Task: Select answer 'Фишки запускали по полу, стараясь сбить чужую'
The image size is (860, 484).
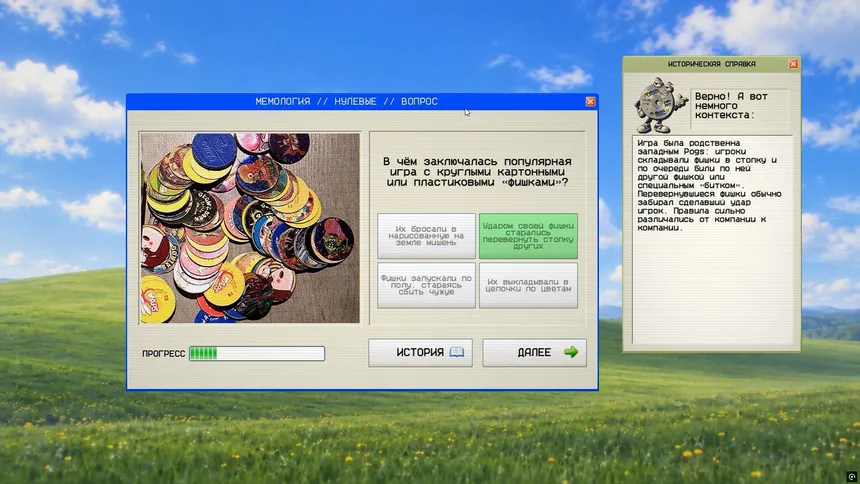Action: click(x=426, y=285)
